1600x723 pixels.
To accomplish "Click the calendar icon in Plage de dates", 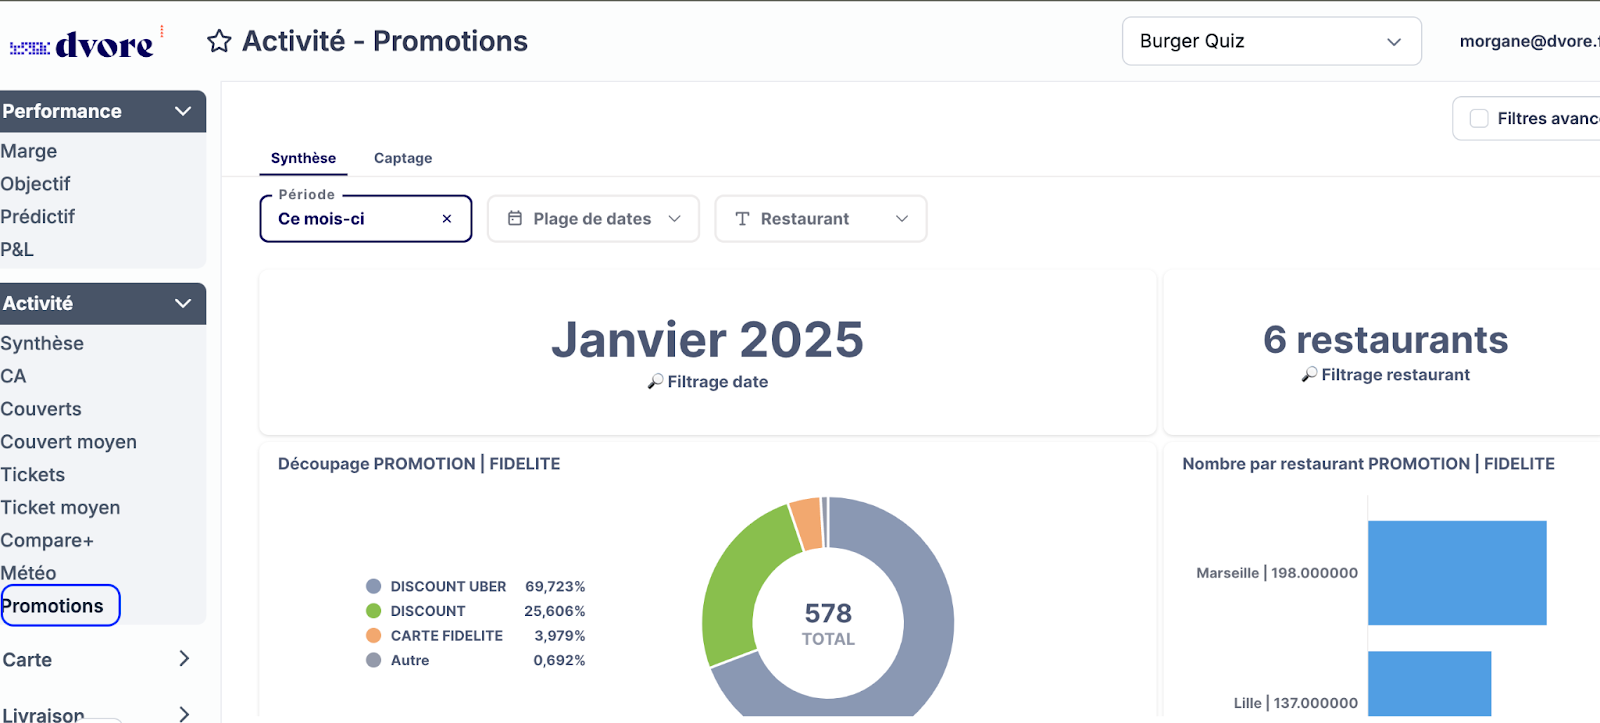I will click(x=515, y=218).
